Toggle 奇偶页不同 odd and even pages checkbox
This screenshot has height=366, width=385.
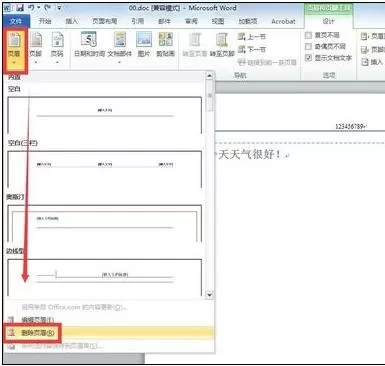click(309, 46)
